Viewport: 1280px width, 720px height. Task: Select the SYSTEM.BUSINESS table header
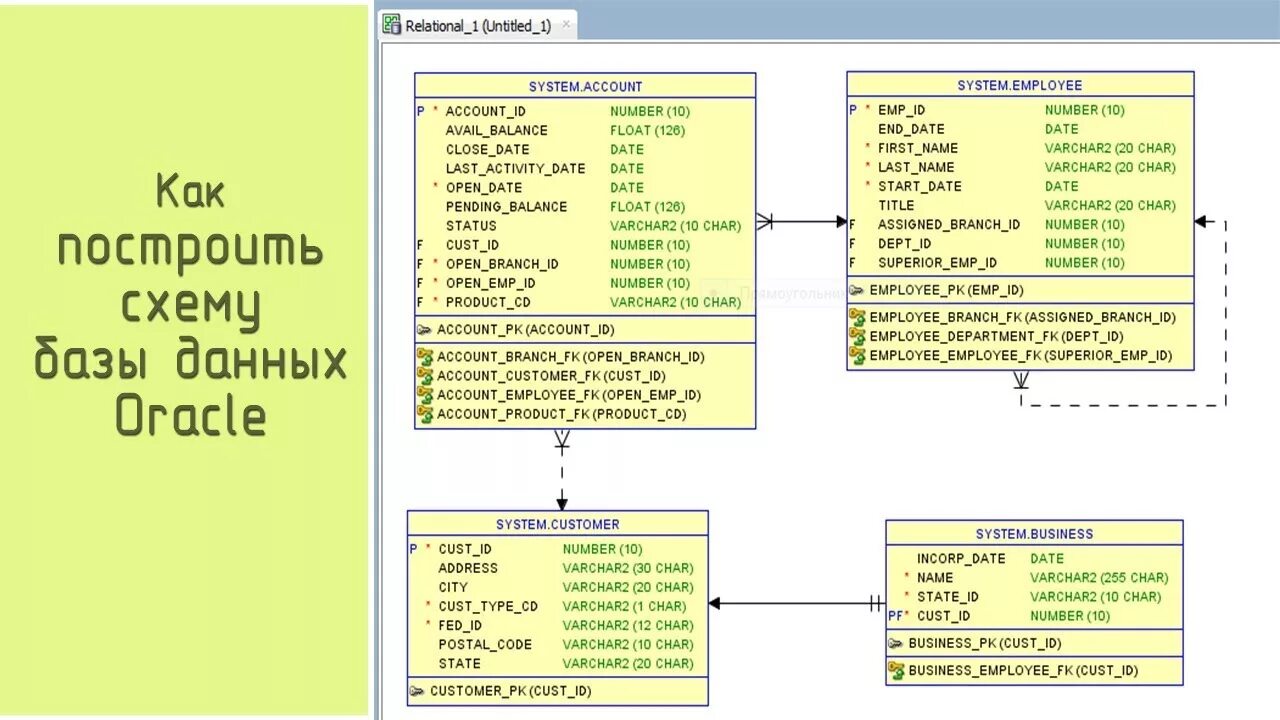(1034, 533)
